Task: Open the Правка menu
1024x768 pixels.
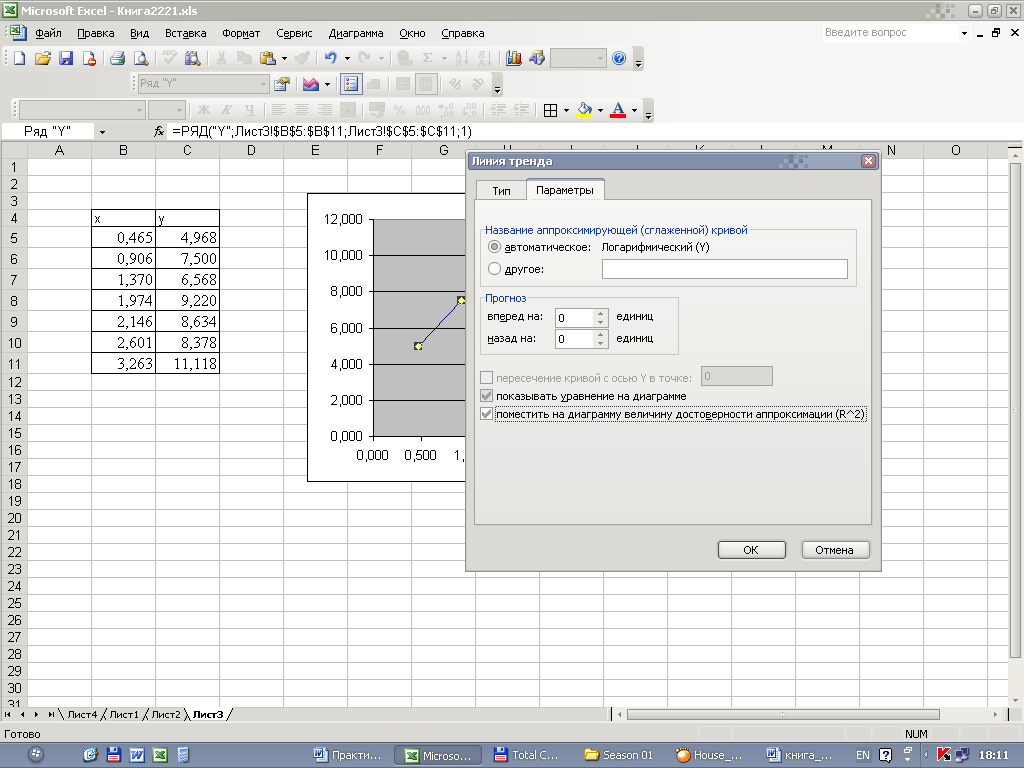Action: click(95, 33)
